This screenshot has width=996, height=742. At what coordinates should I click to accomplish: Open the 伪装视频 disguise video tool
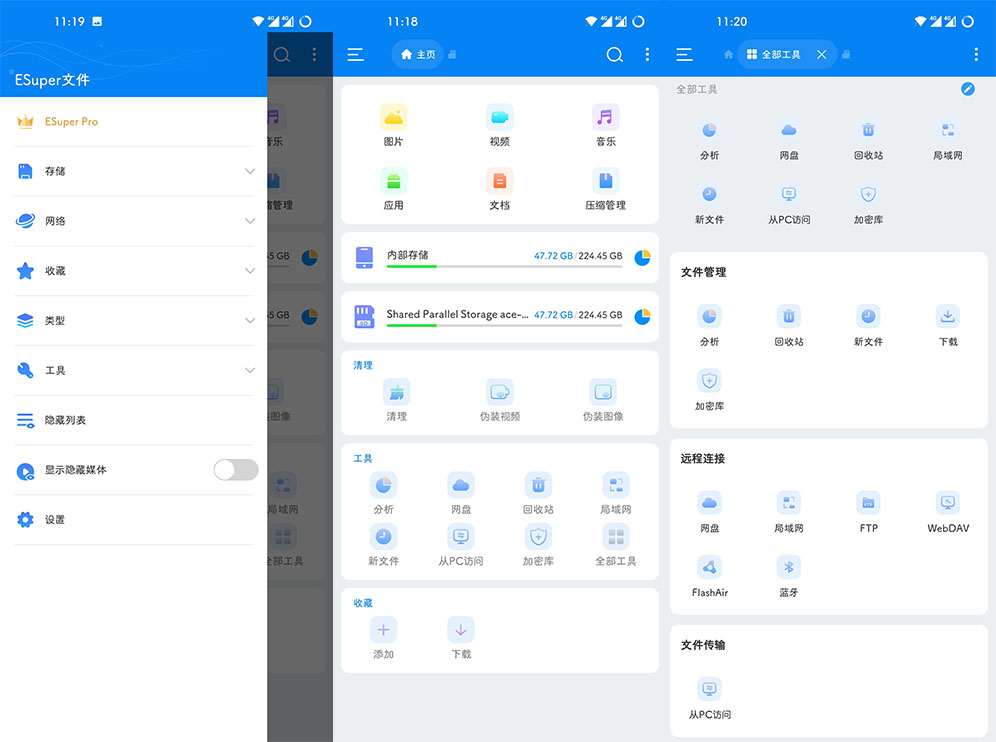[x=499, y=392]
